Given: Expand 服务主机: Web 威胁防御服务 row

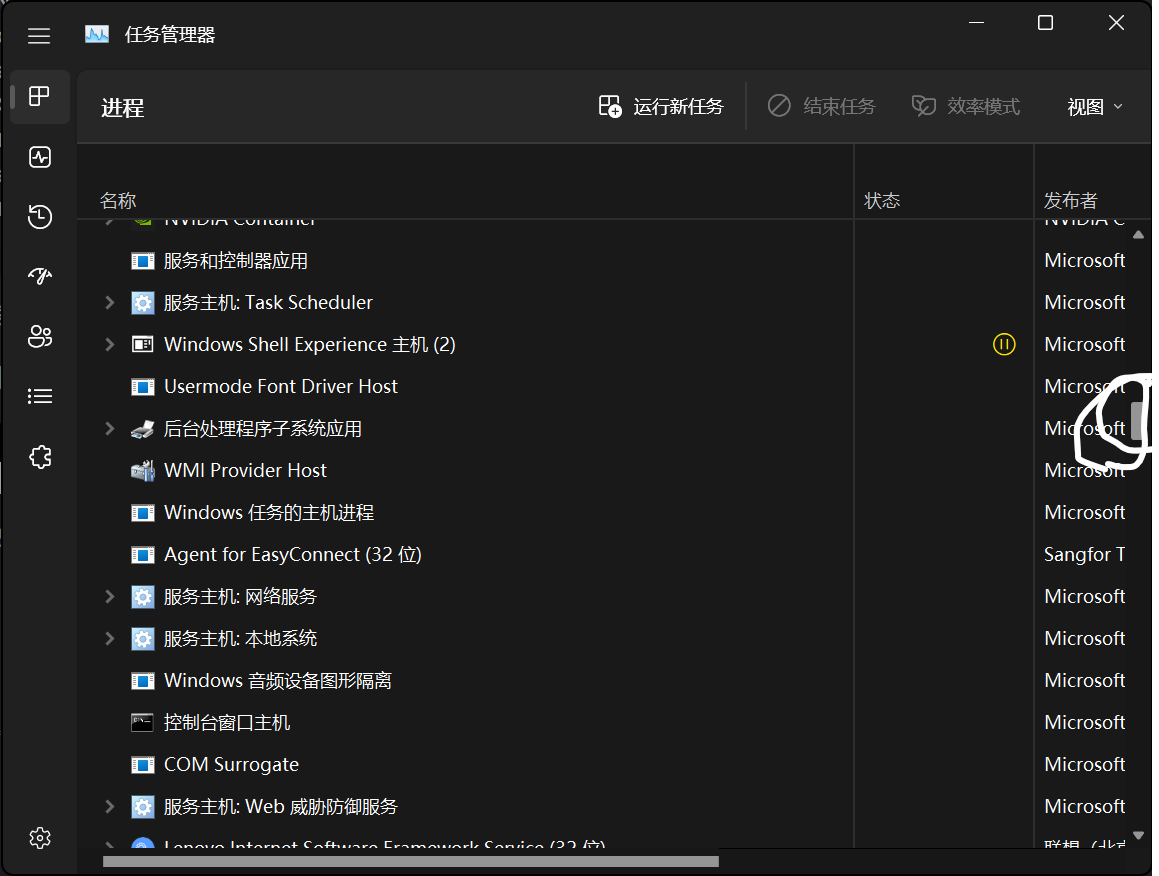Looking at the screenshot, I should pos(109,807).
